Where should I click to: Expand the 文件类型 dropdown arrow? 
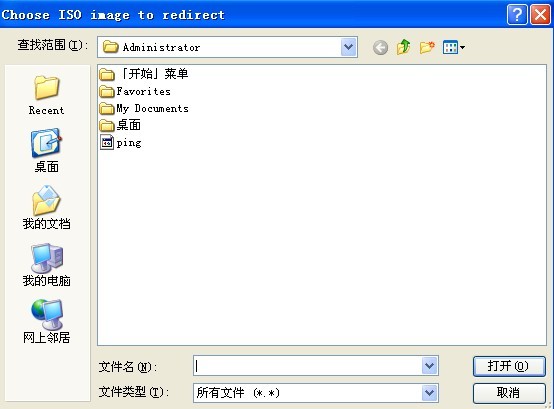coord(430,393)
